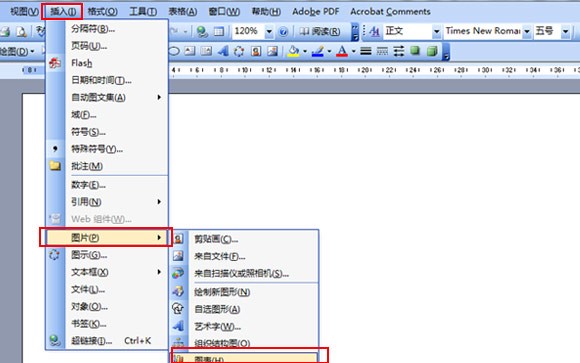This screenshot has height=363, width=580.
Task: Click the WordArt icon in drawing toolbar
Action: click(223, 51)
